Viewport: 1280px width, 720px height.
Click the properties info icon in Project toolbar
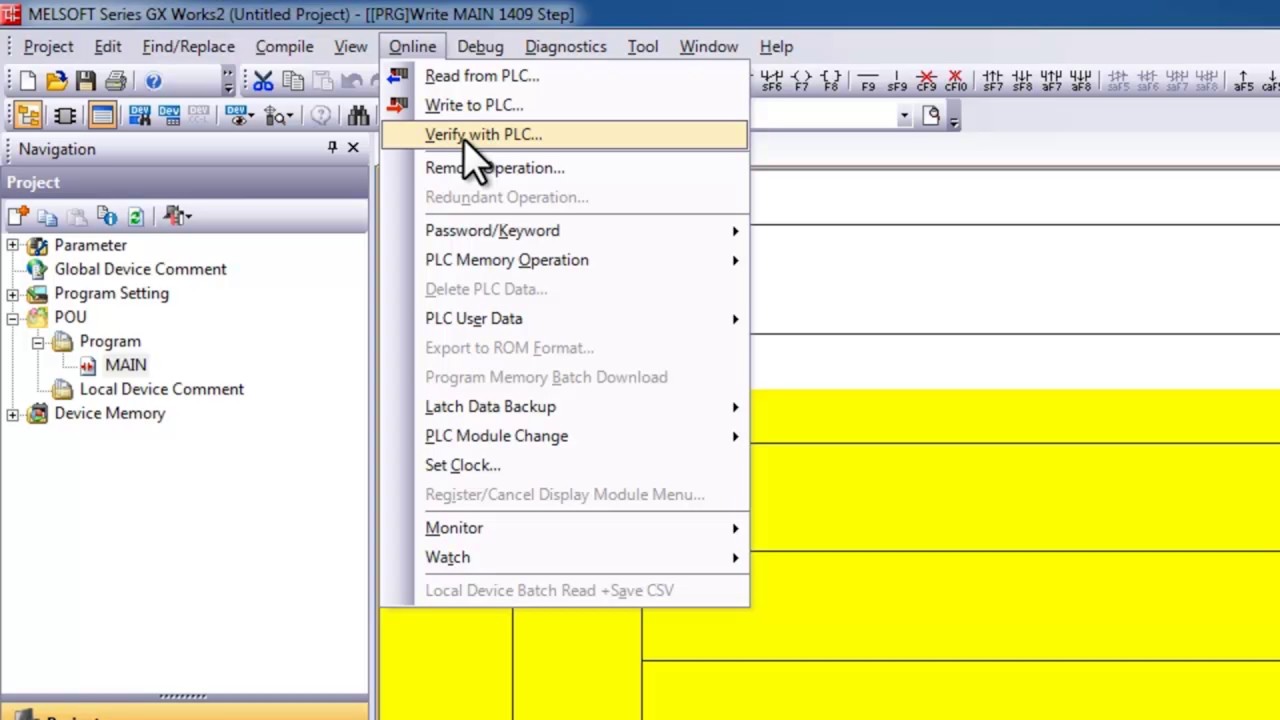[107, 216]
